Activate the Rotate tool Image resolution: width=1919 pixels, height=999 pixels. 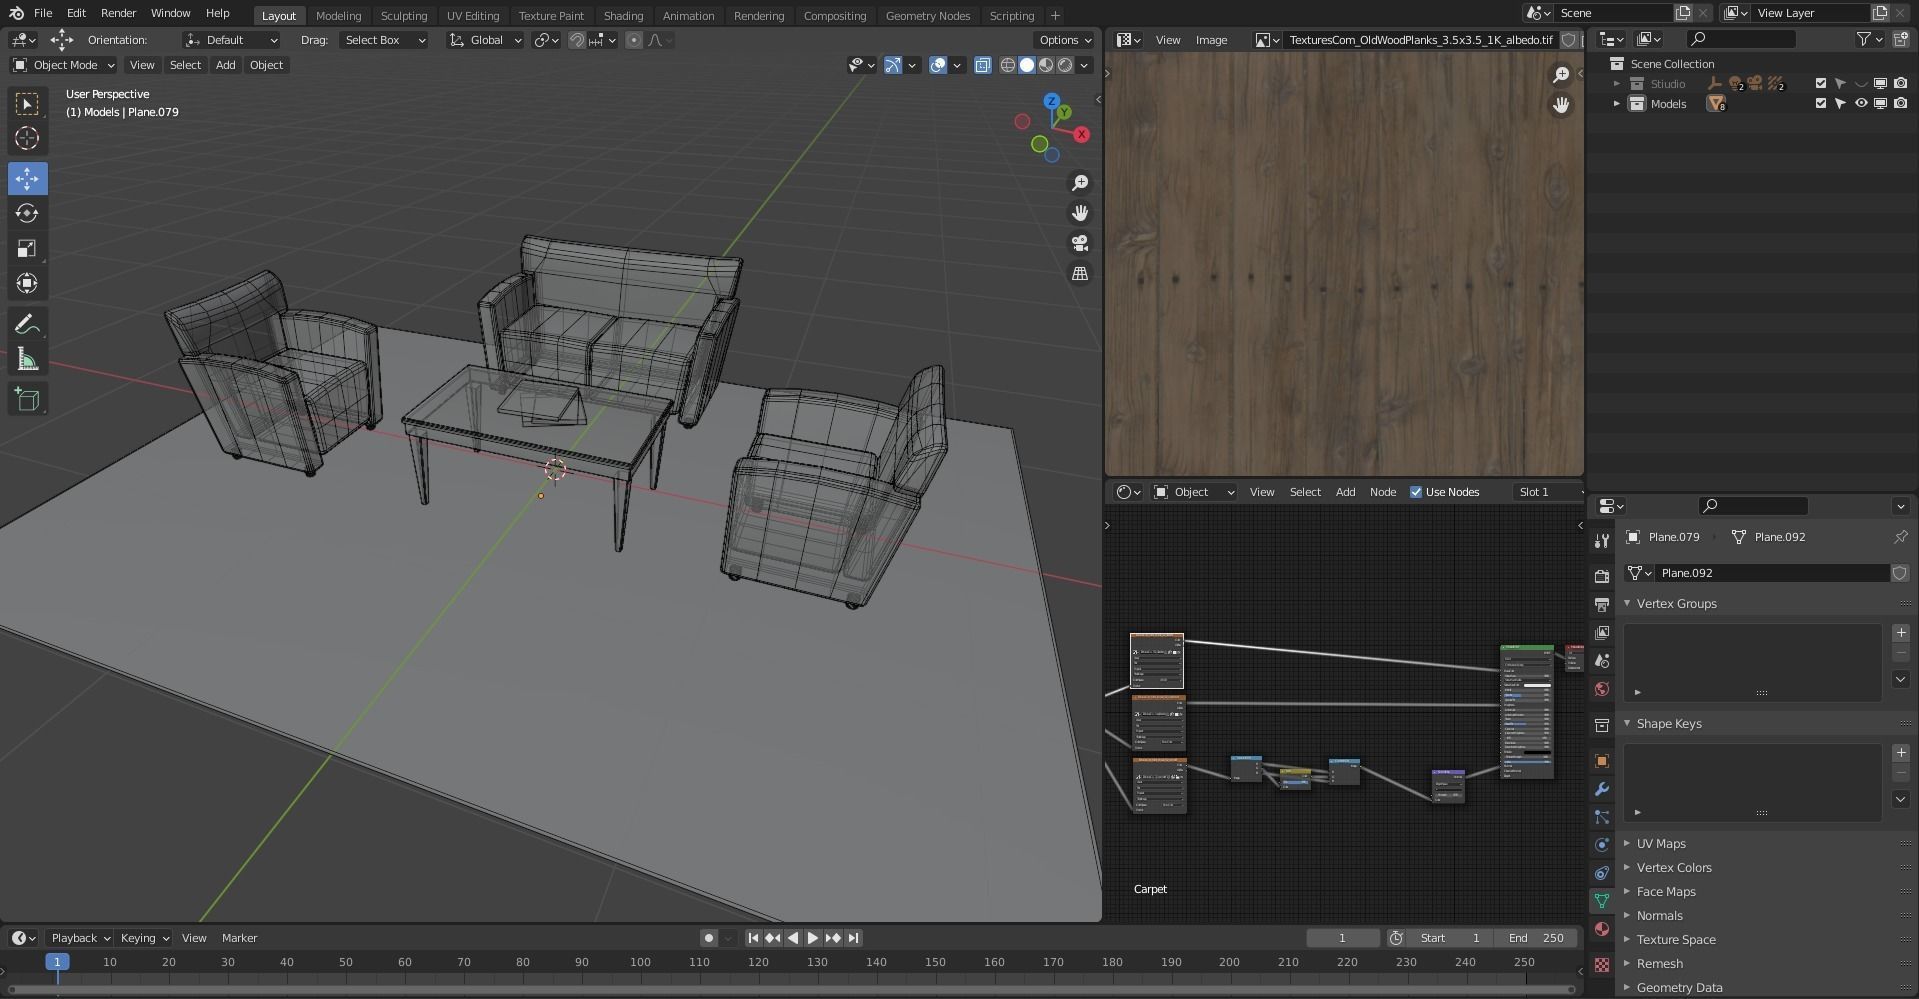27,214
